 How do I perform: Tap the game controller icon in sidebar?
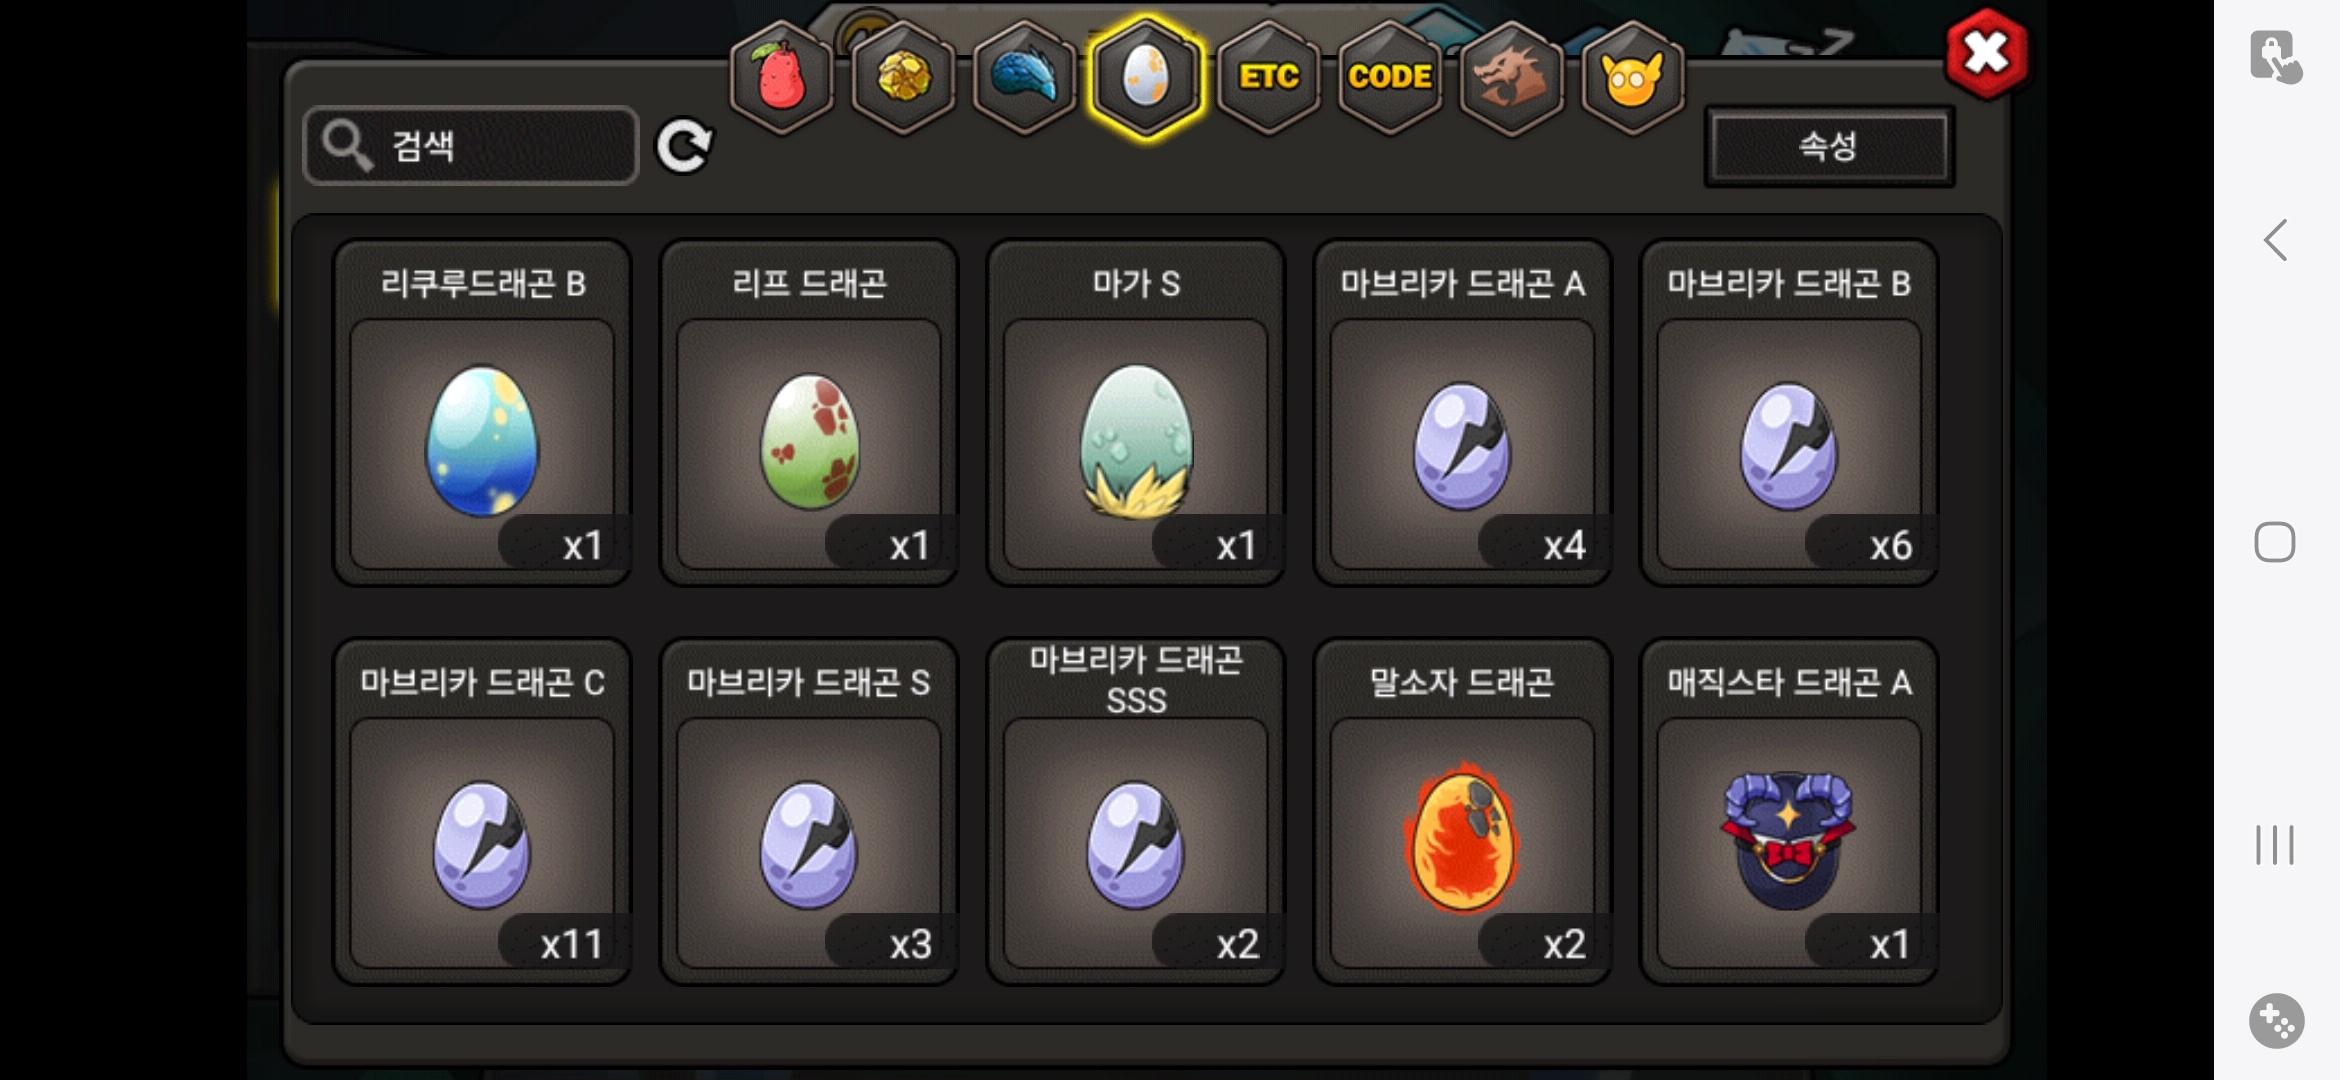(2277, 1021)
